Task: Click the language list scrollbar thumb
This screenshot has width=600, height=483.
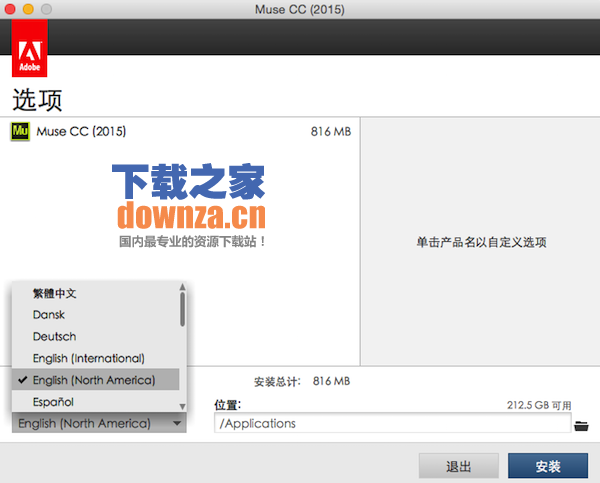Action: point(183,309)
